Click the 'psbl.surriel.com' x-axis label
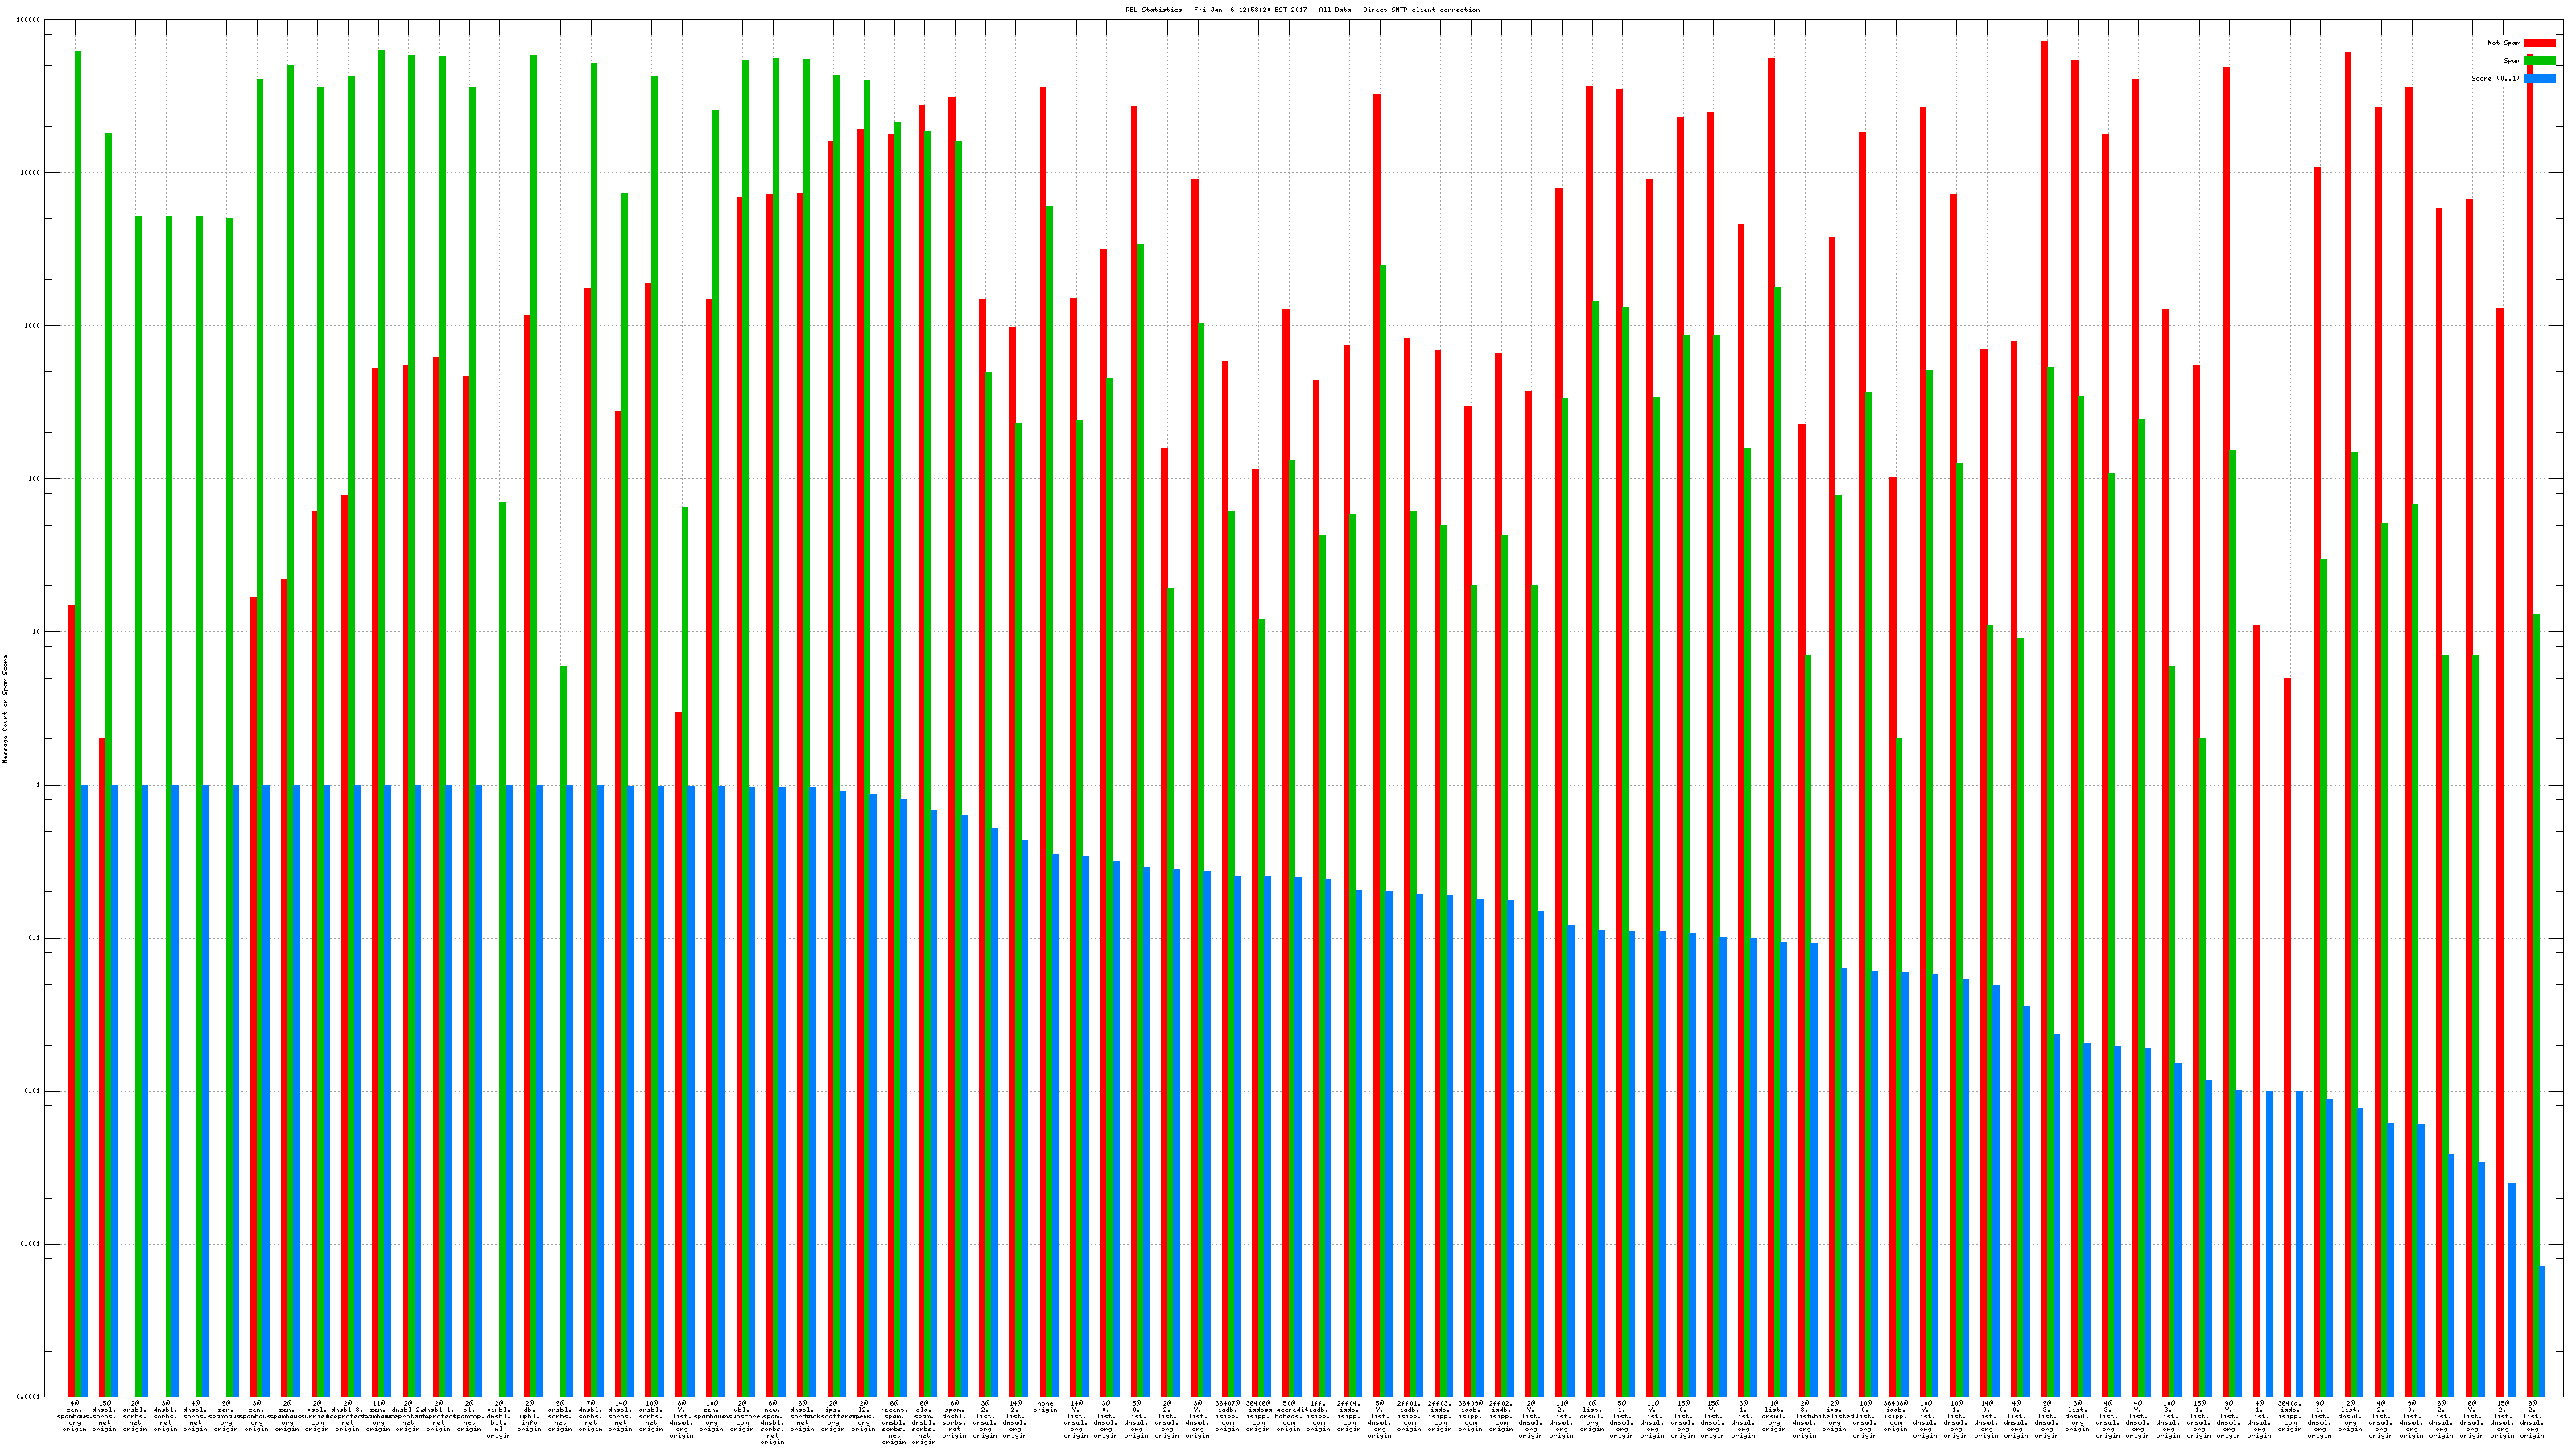This screenshot has width=2576, height=1449. pyautogui.click(x=317, y=1416)
